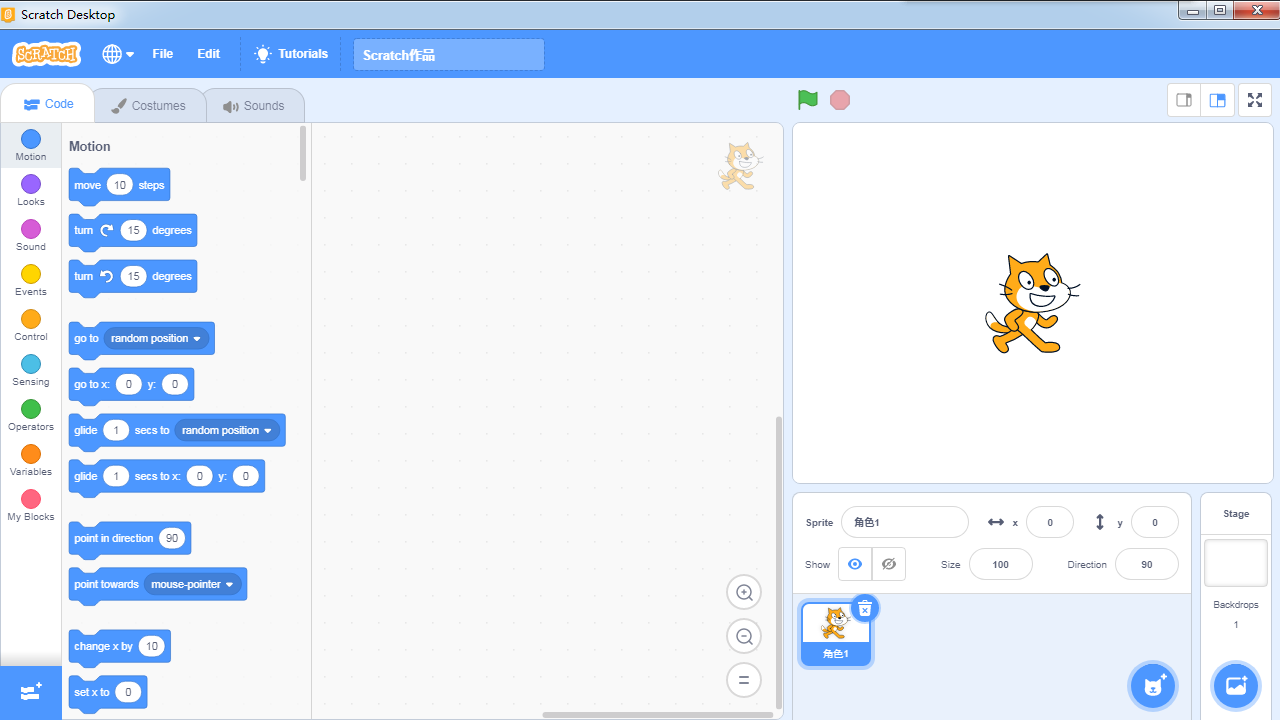Click the Direction field

pos(1147,564)
